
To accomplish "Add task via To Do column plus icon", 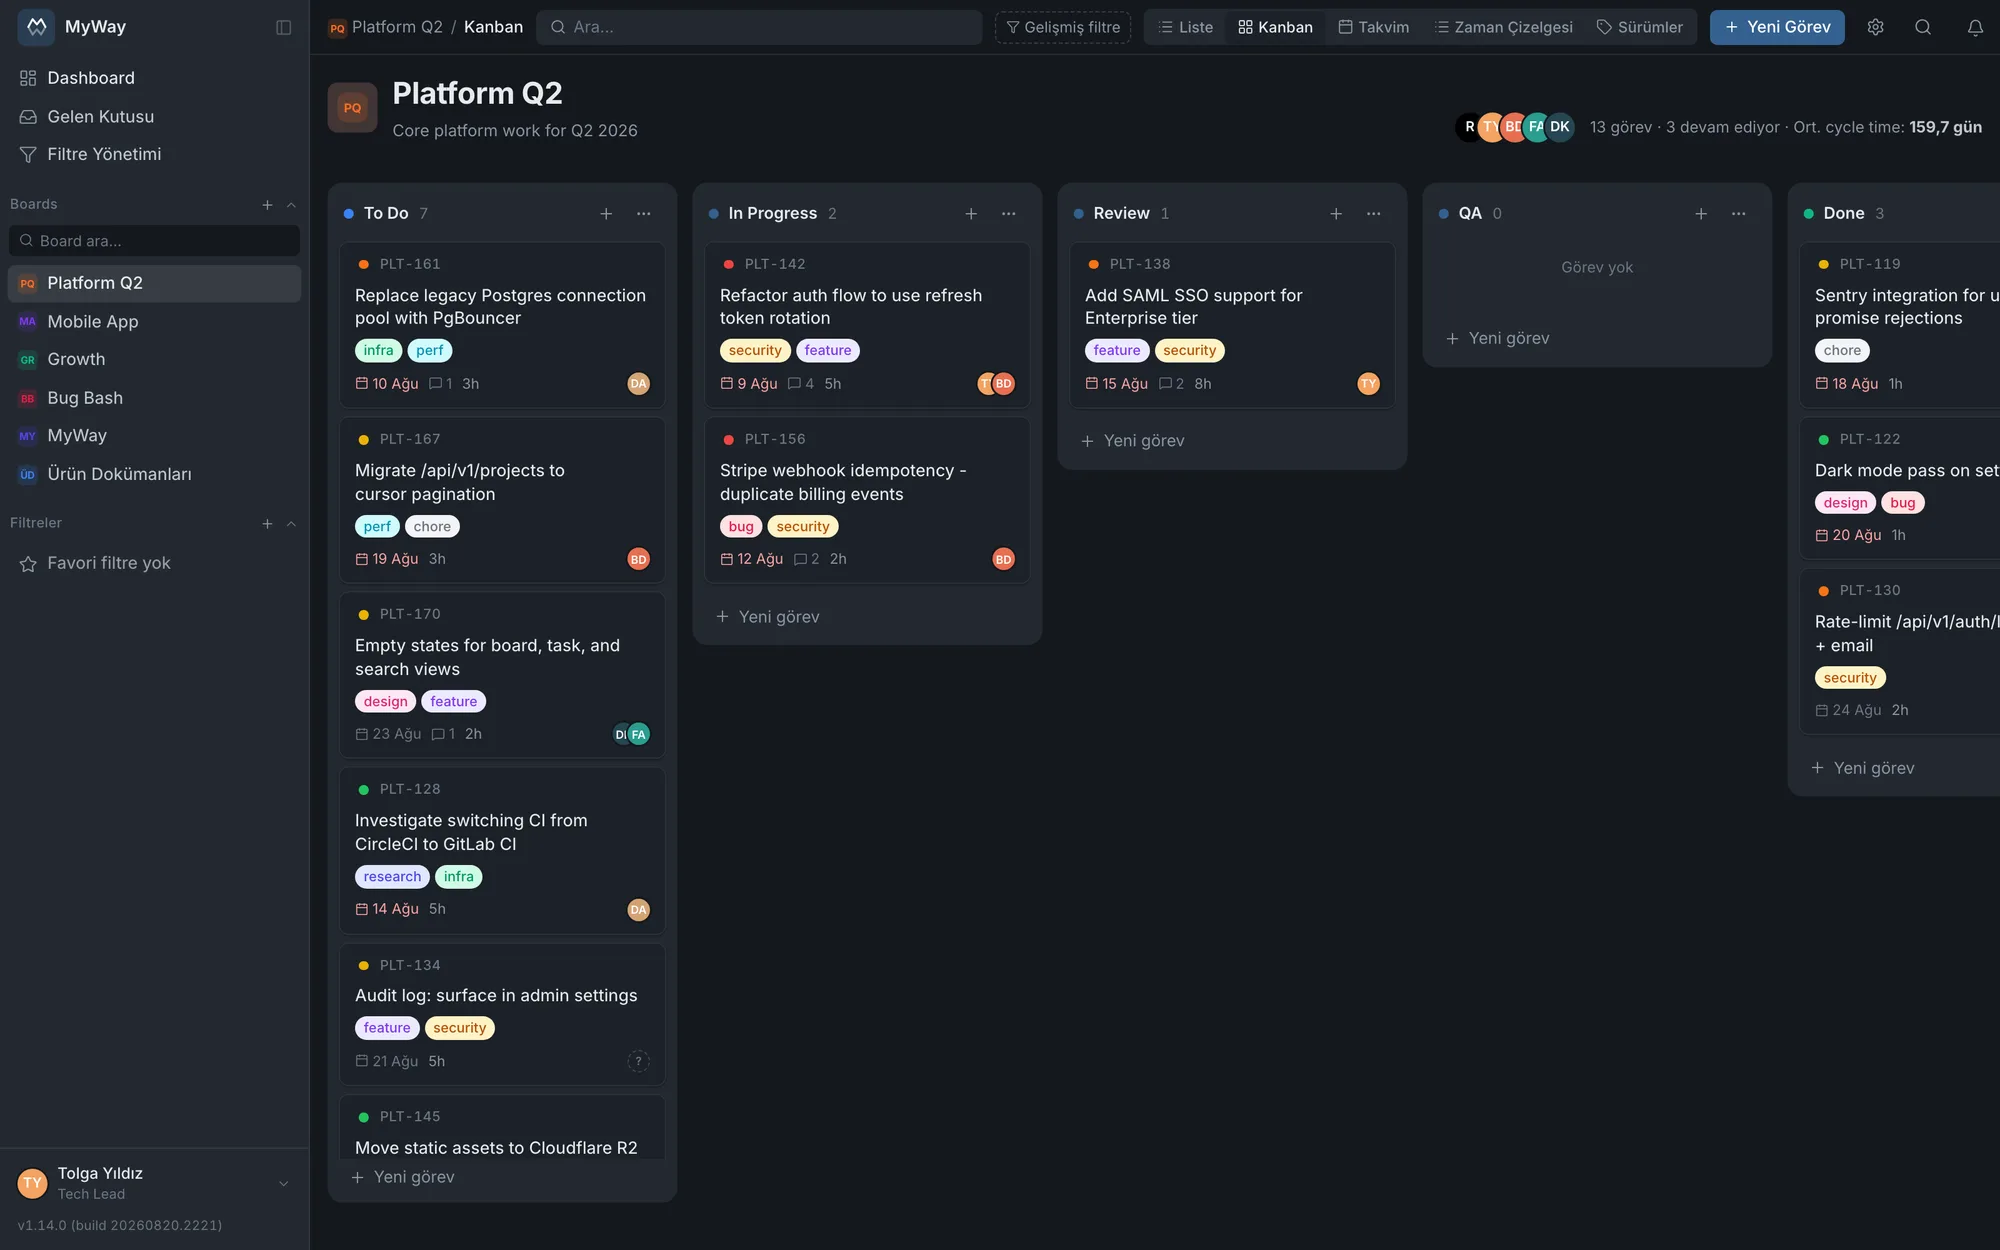I will pyautogui.click(x=606, y=213).
